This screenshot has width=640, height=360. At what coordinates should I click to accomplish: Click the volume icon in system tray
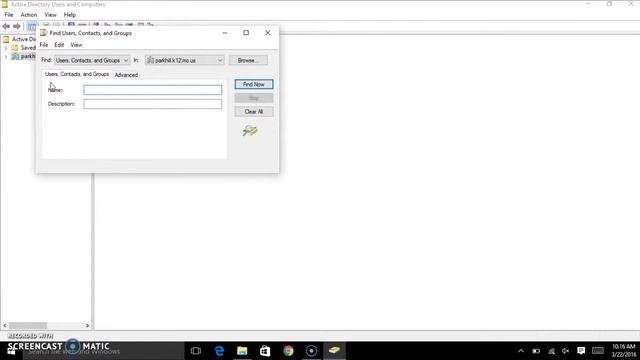(x=566, y=351)
